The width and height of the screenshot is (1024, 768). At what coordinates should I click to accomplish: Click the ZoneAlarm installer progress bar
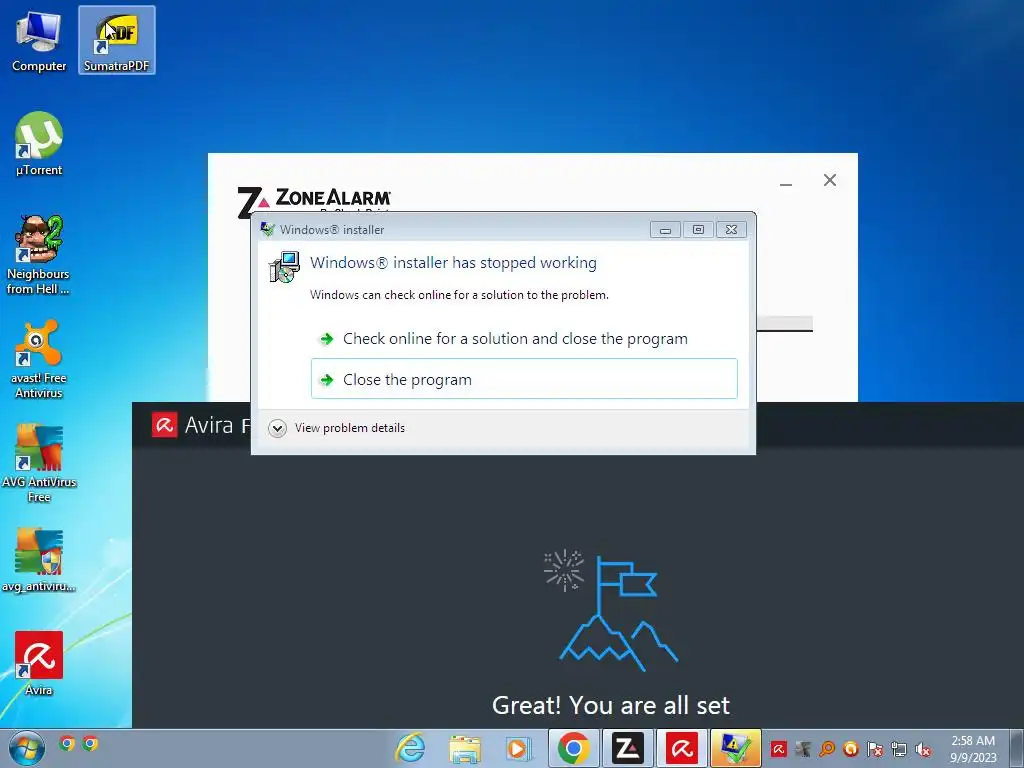point(784,324)
